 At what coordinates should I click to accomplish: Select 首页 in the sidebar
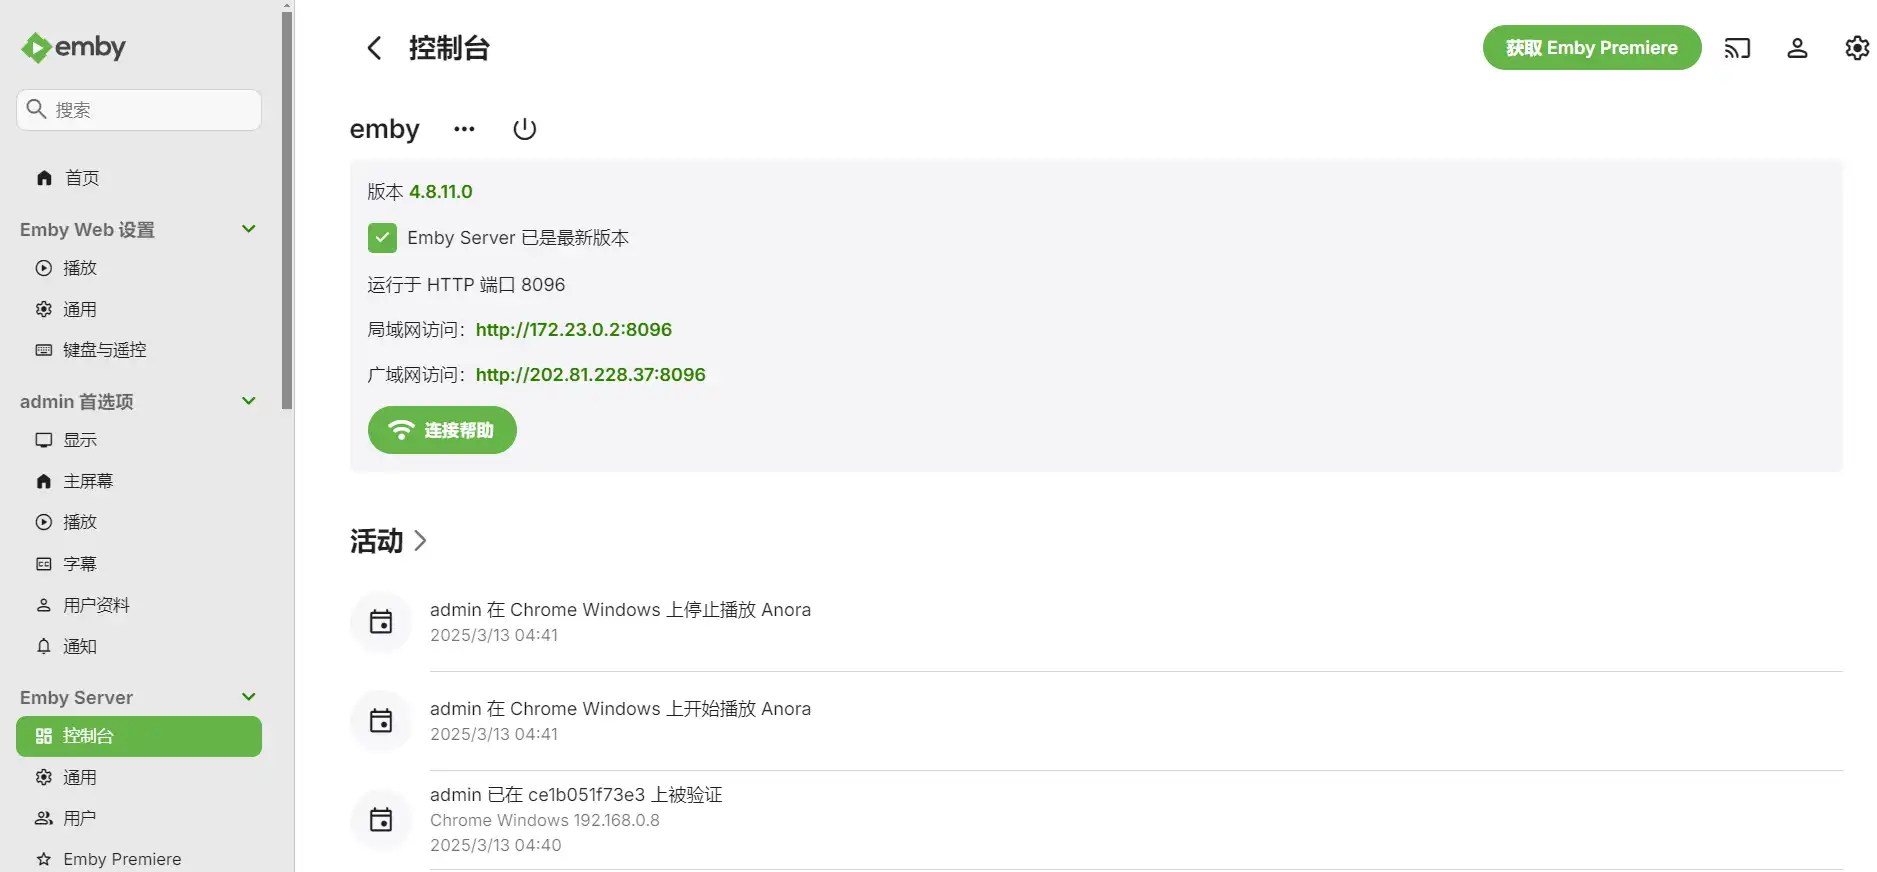pos(82,178)
